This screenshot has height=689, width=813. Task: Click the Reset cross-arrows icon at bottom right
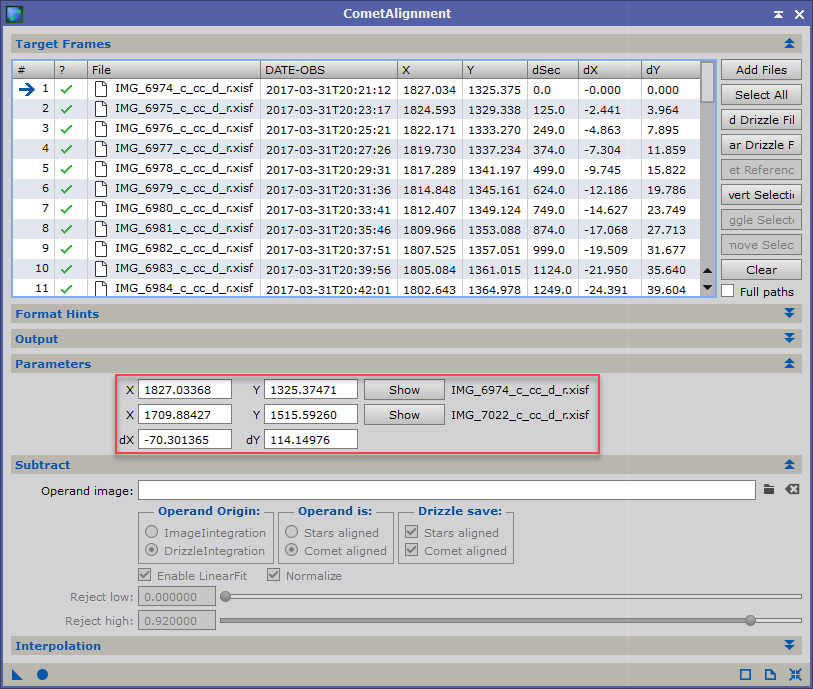(795, 674)
